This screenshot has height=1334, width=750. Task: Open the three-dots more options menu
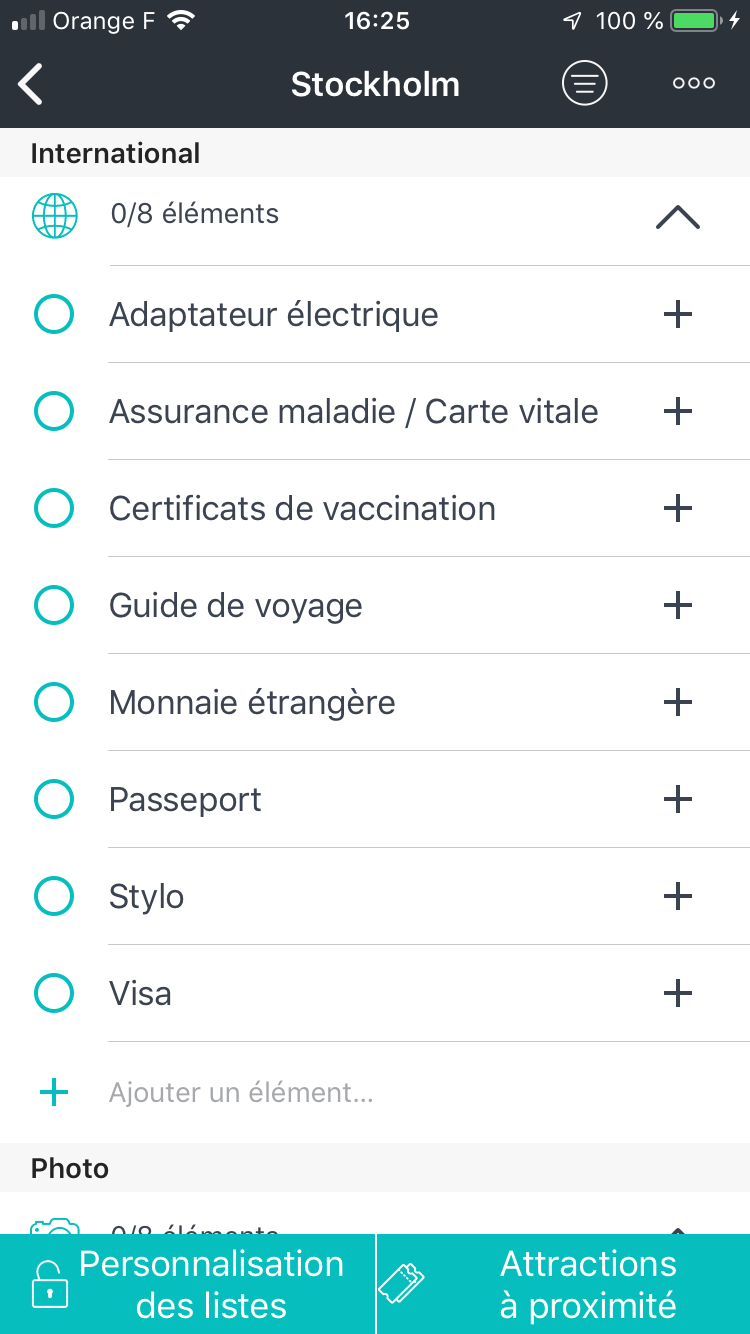pos(693,83)
